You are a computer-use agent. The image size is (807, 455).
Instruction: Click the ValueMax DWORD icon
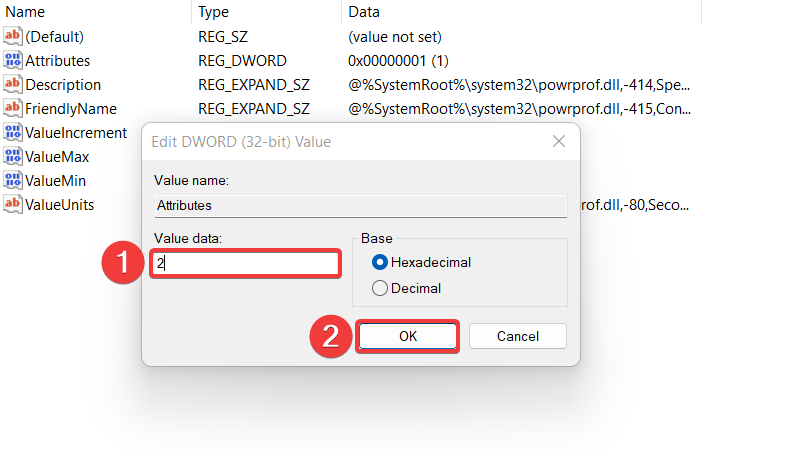coord(13,156)
